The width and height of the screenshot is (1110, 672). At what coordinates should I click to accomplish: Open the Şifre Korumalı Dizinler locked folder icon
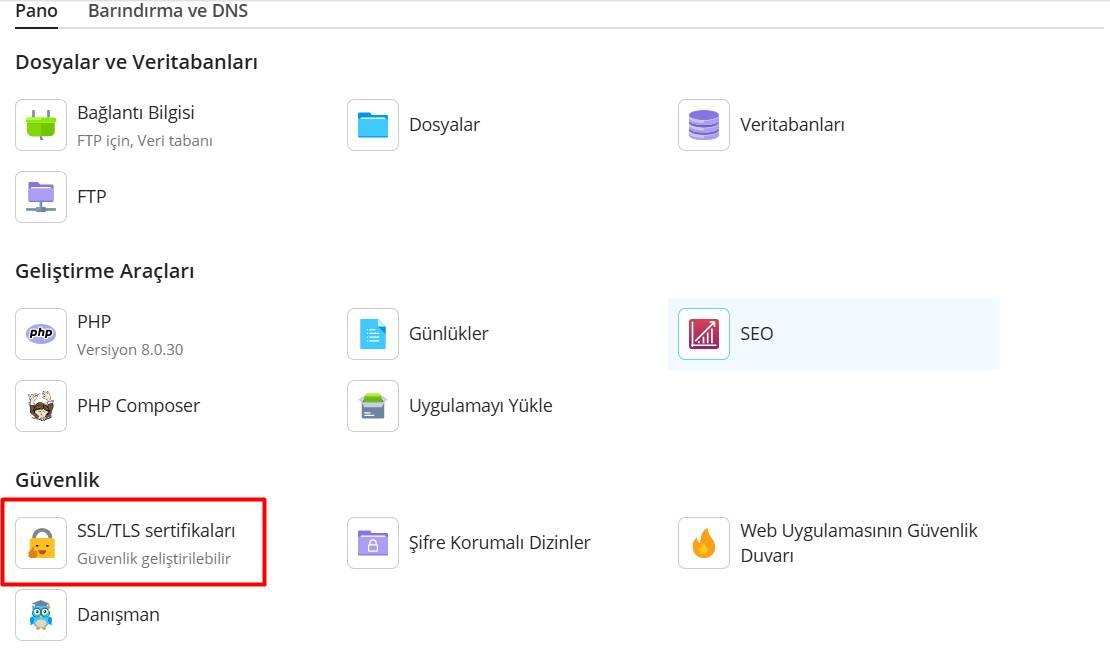pyautogui.click(x=372, y=543)
